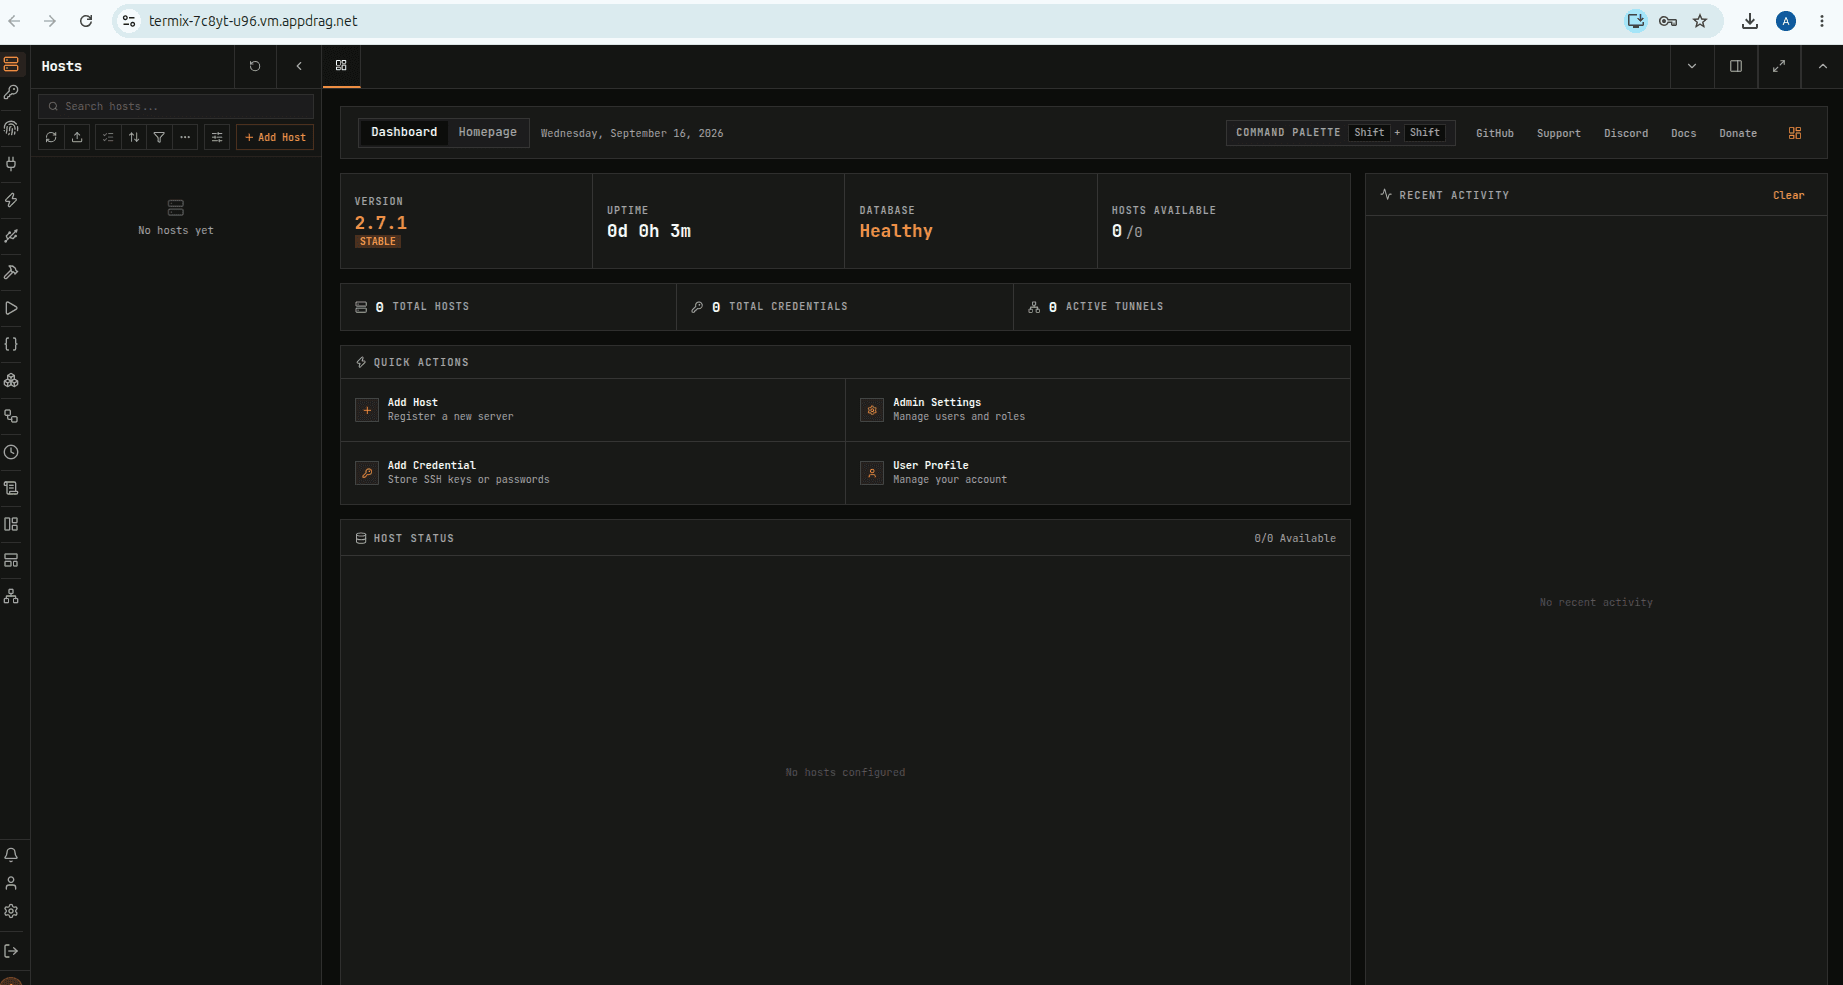Image resolution: width=1843 pixels, height=985 pixels.
Task: Click the + Add Host button
Action: click(275, 137)
